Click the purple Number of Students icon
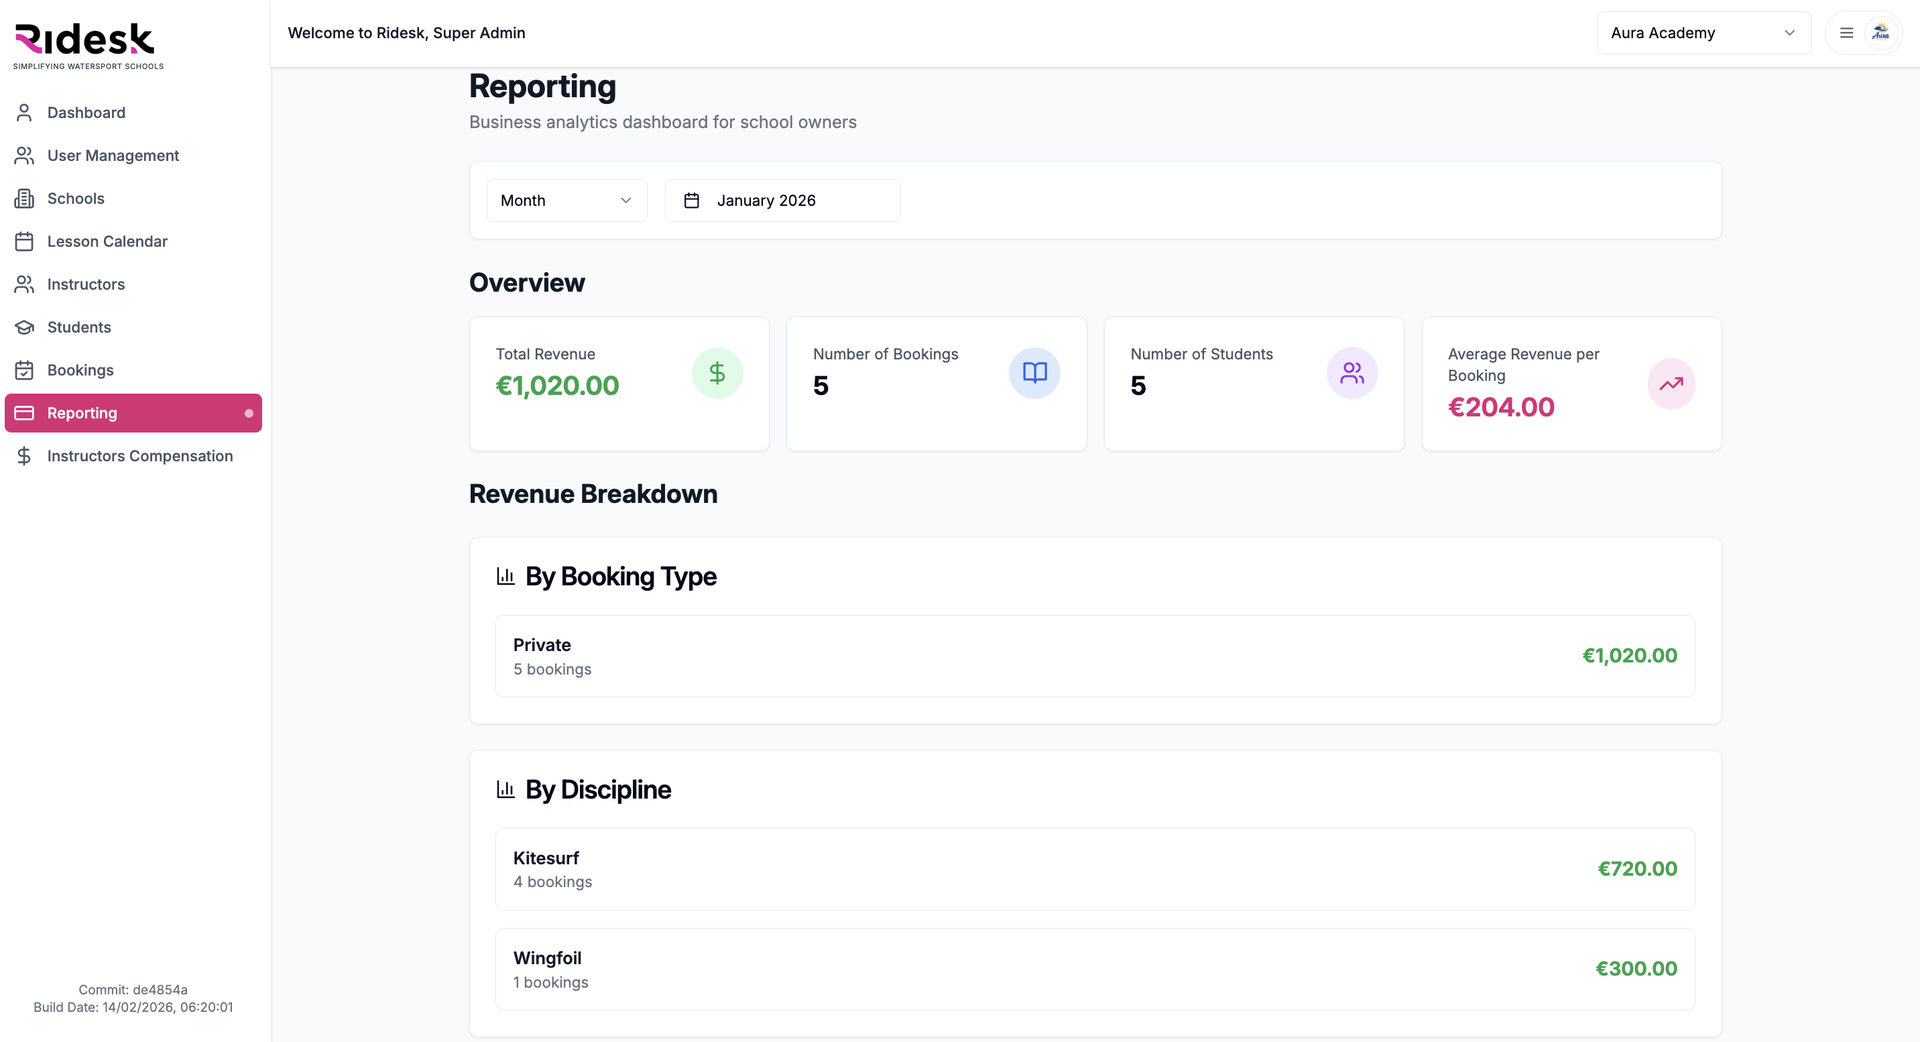This screenshot has width=1920, height=1042. pyautogui.click(x=1352, y=373)
